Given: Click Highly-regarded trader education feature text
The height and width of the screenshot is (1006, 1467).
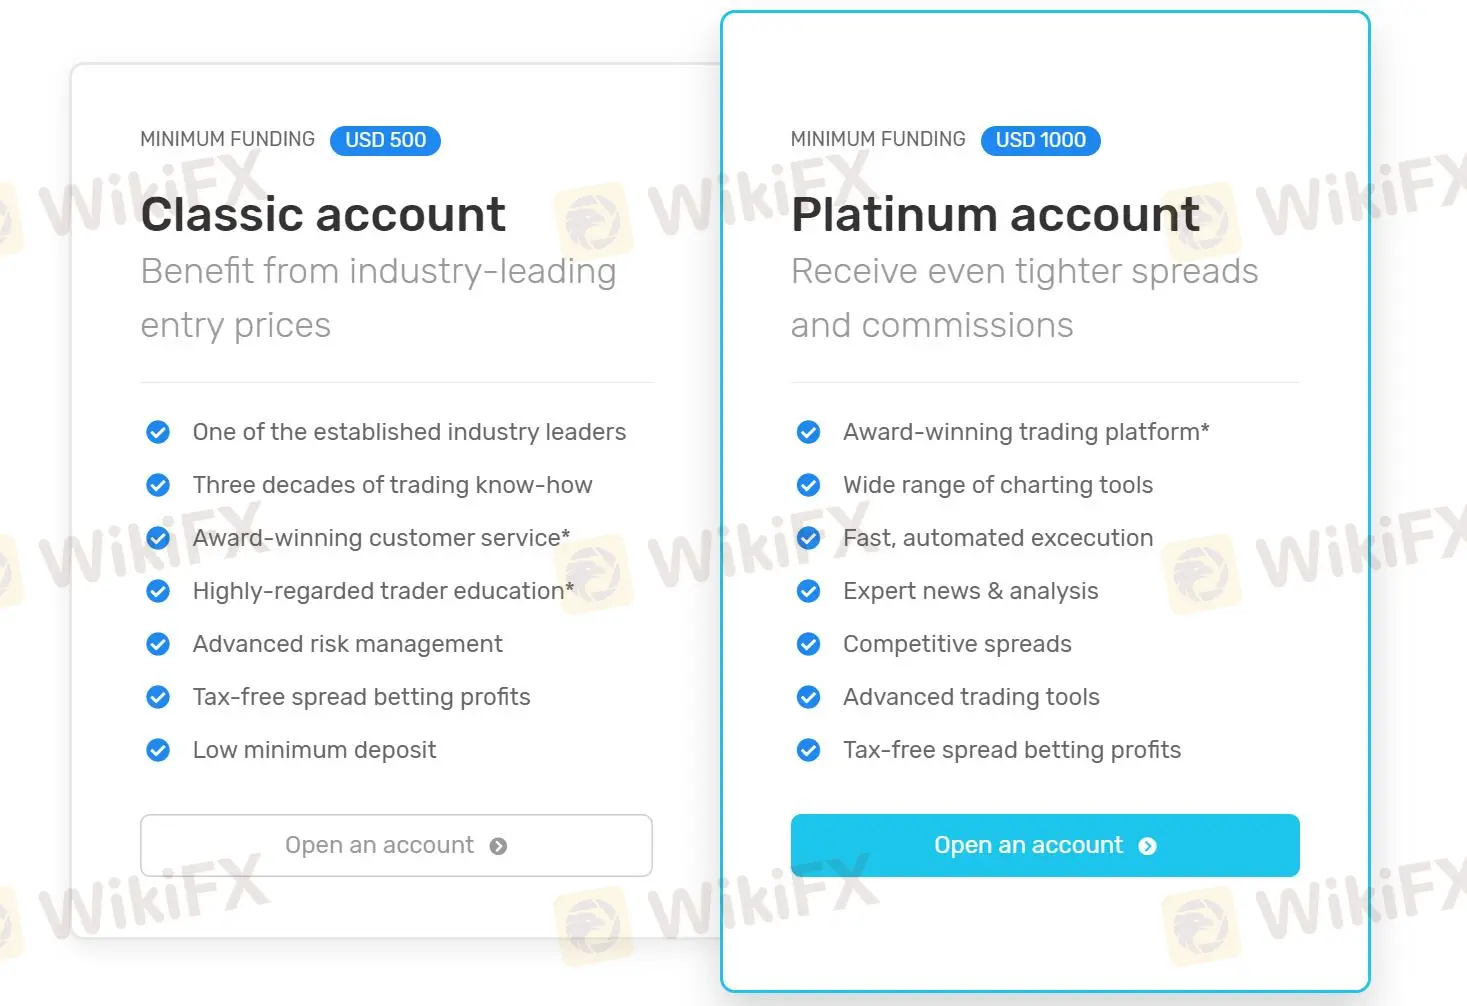Looking at the screenshot, I should coord(383,591).
